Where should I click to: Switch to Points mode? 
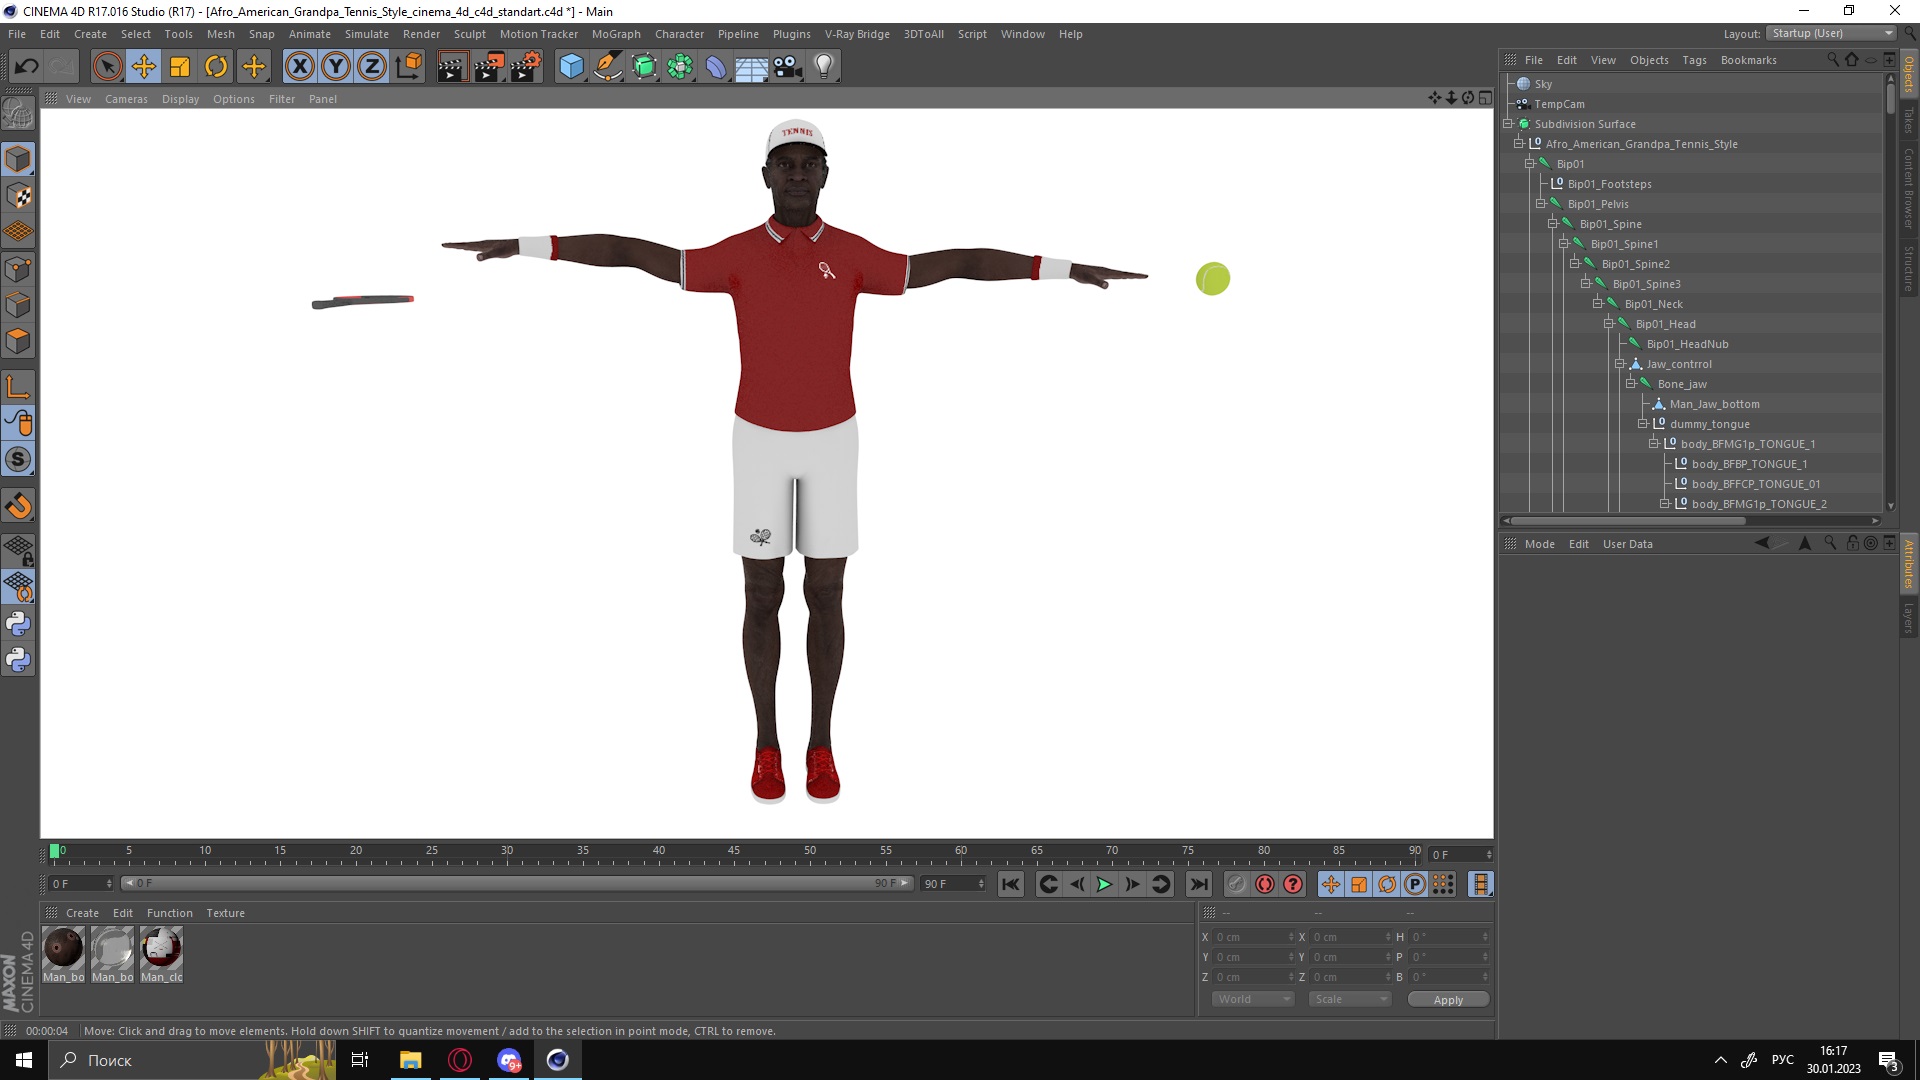[18, 269]
